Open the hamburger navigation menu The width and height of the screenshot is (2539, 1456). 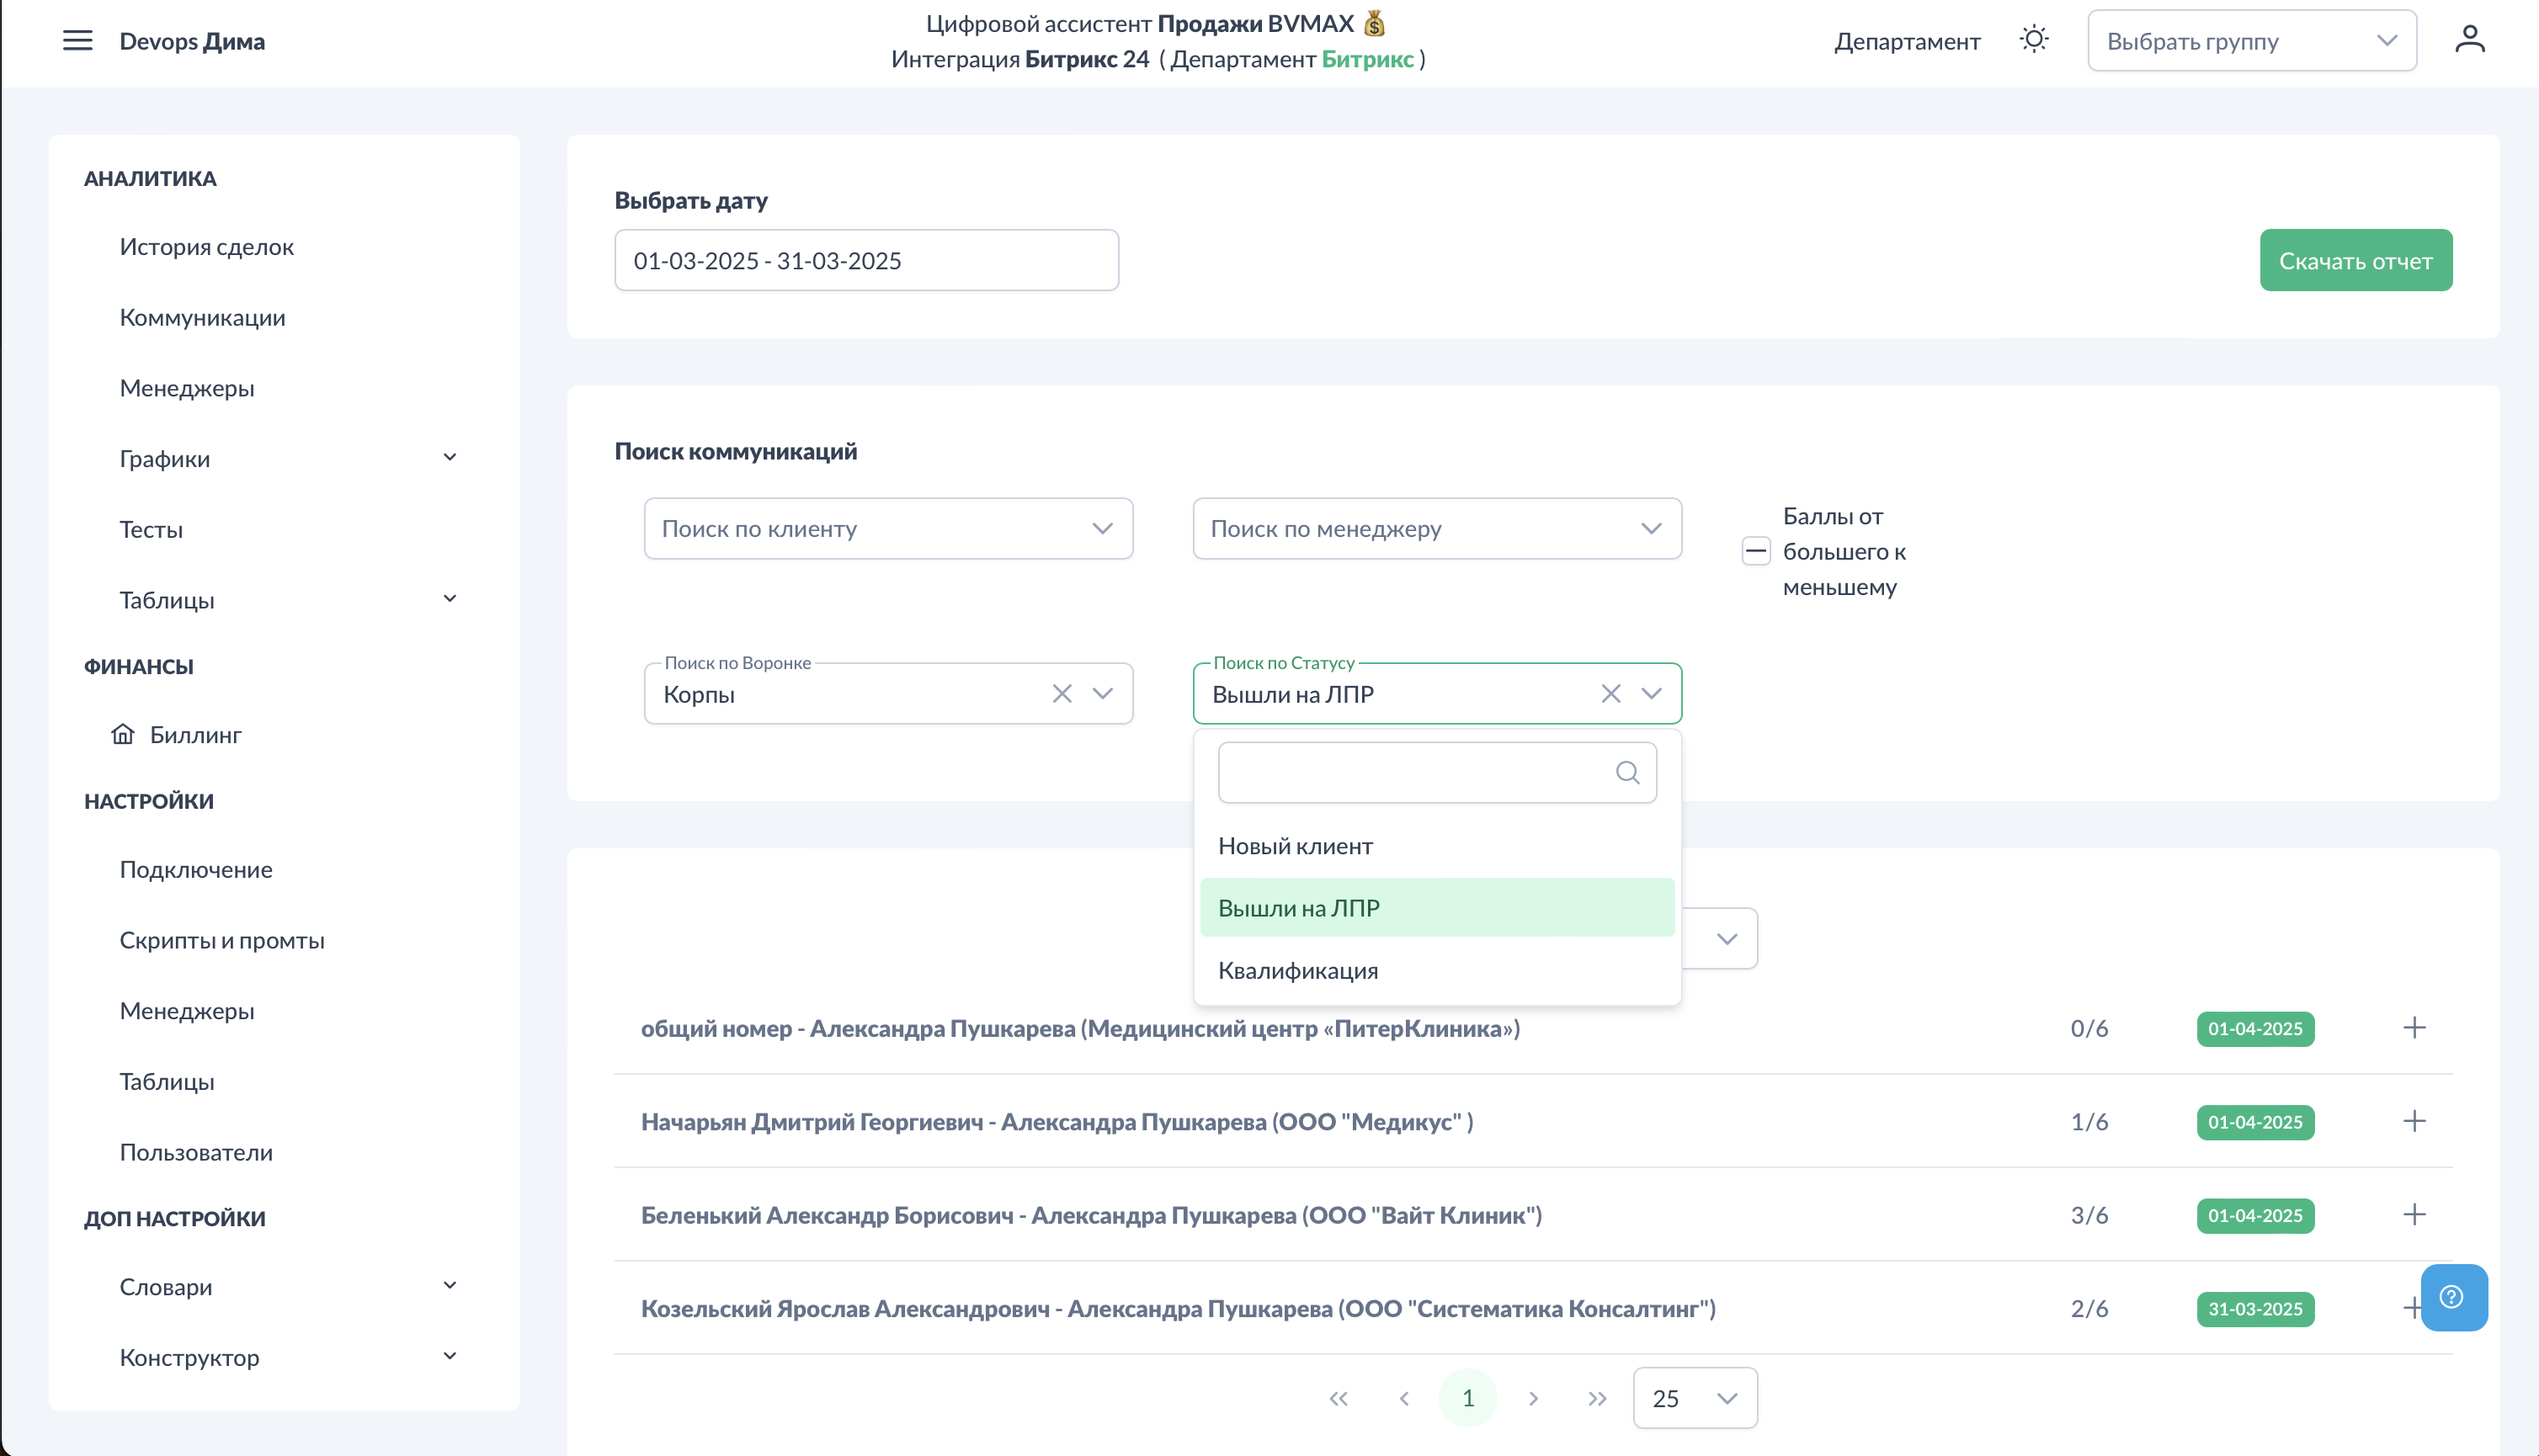[77, 41]
